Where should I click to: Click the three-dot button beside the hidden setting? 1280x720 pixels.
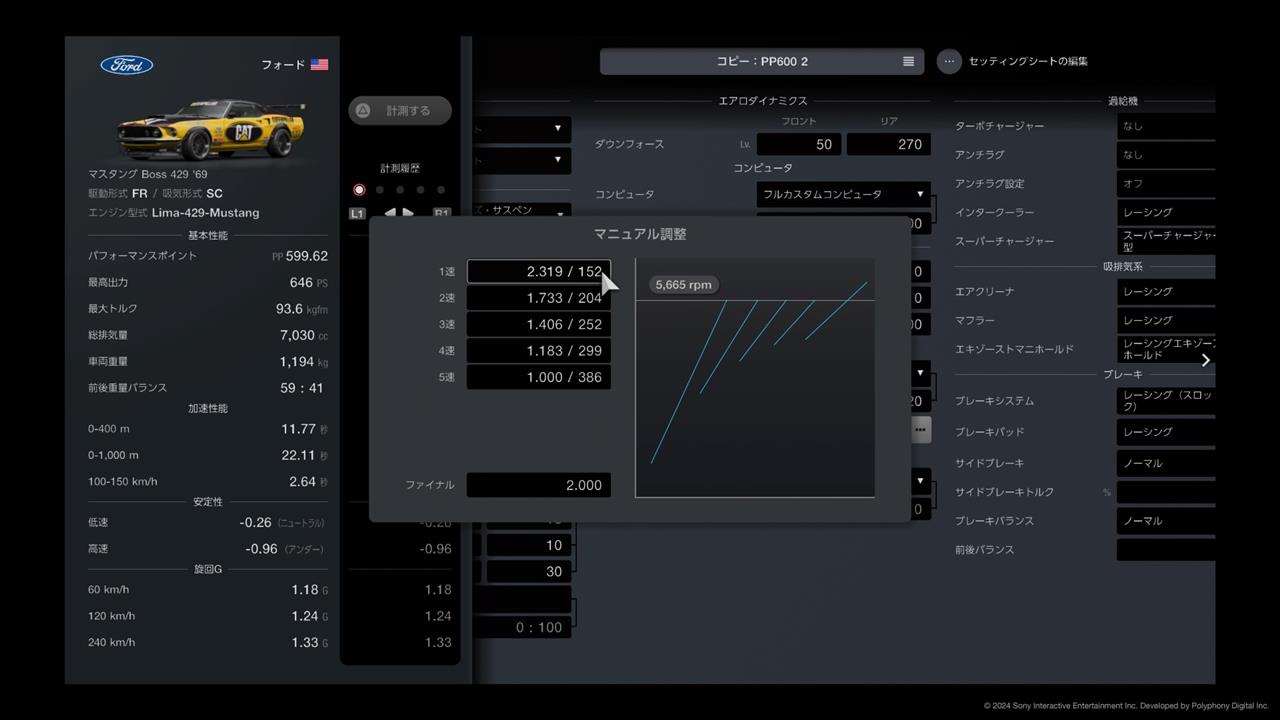click(920, 430)
